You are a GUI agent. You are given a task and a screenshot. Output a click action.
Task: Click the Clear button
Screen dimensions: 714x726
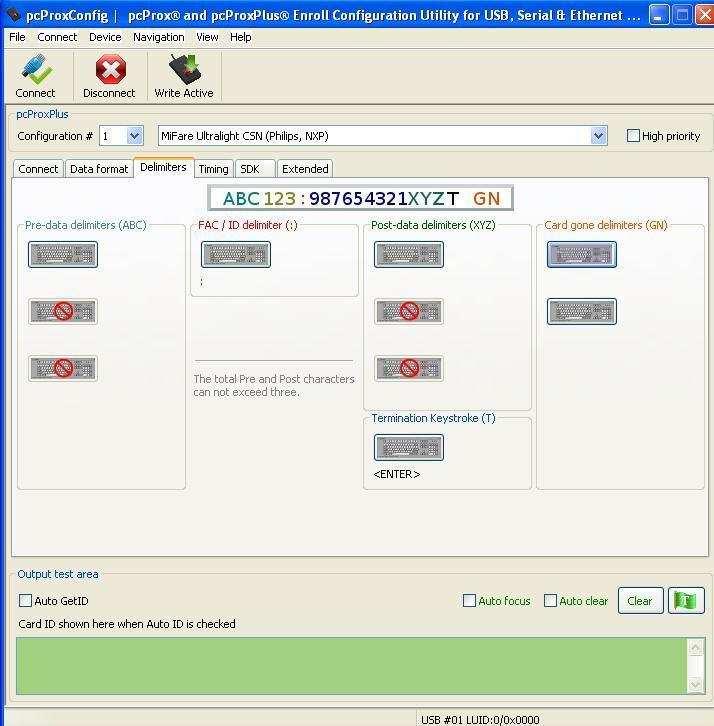[x=640, y=601]
